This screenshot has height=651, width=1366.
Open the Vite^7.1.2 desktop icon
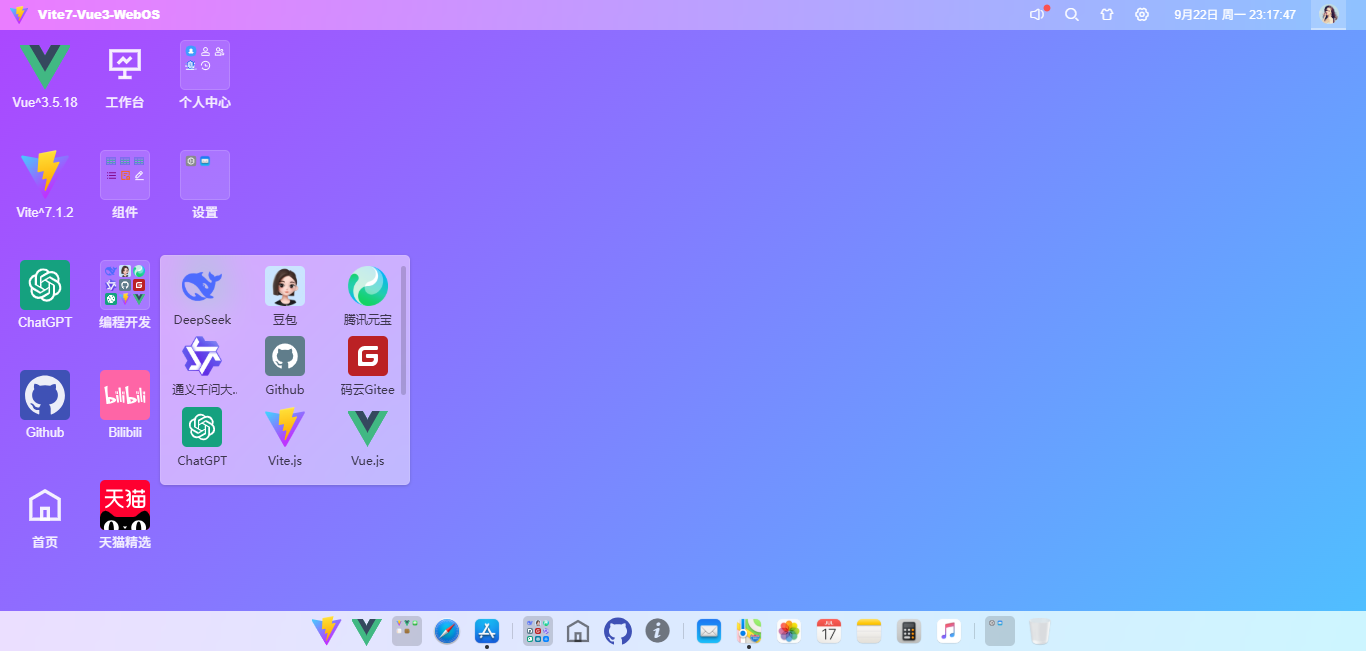coord(45,185)
